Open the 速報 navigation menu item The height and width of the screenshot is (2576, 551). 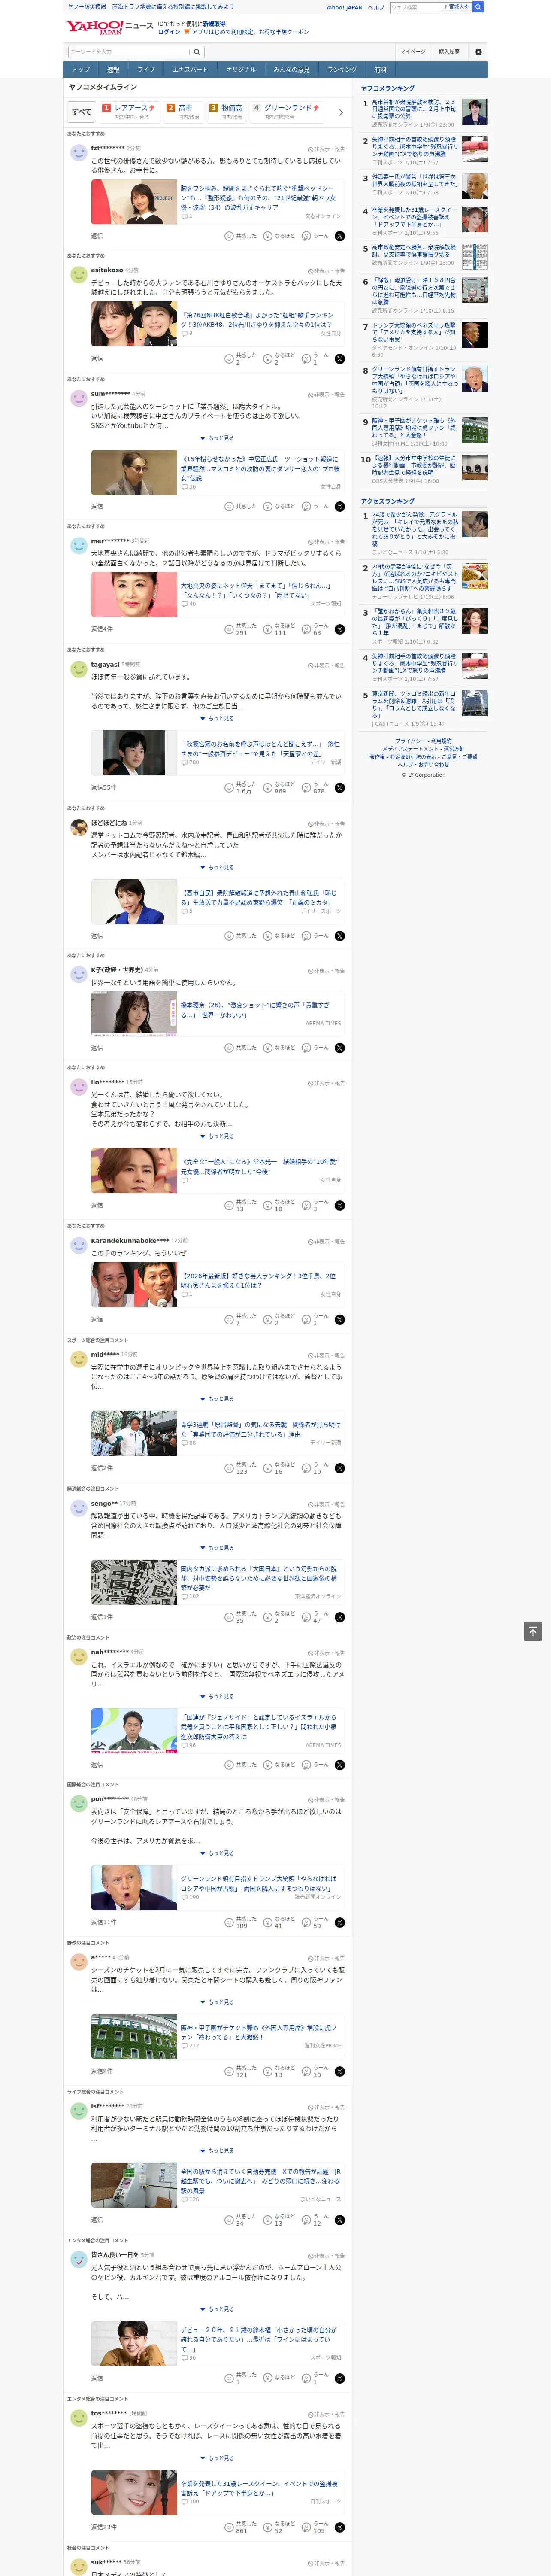113,70
